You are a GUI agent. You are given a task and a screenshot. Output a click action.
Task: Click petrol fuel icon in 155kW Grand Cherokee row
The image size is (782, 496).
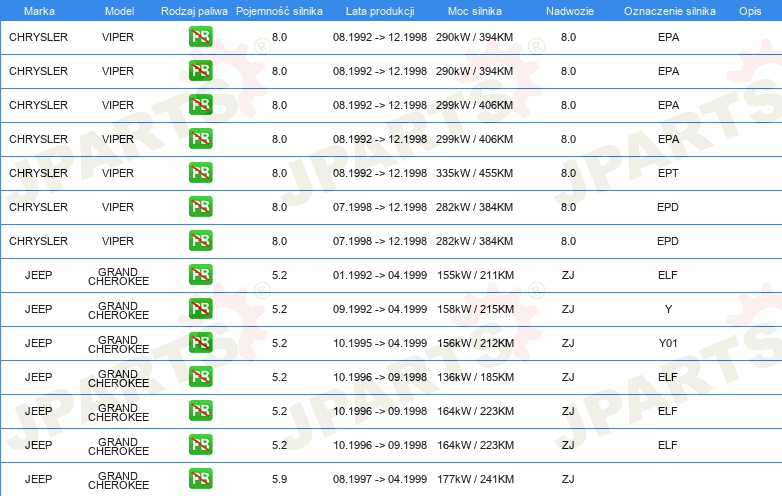click(200, 275)
